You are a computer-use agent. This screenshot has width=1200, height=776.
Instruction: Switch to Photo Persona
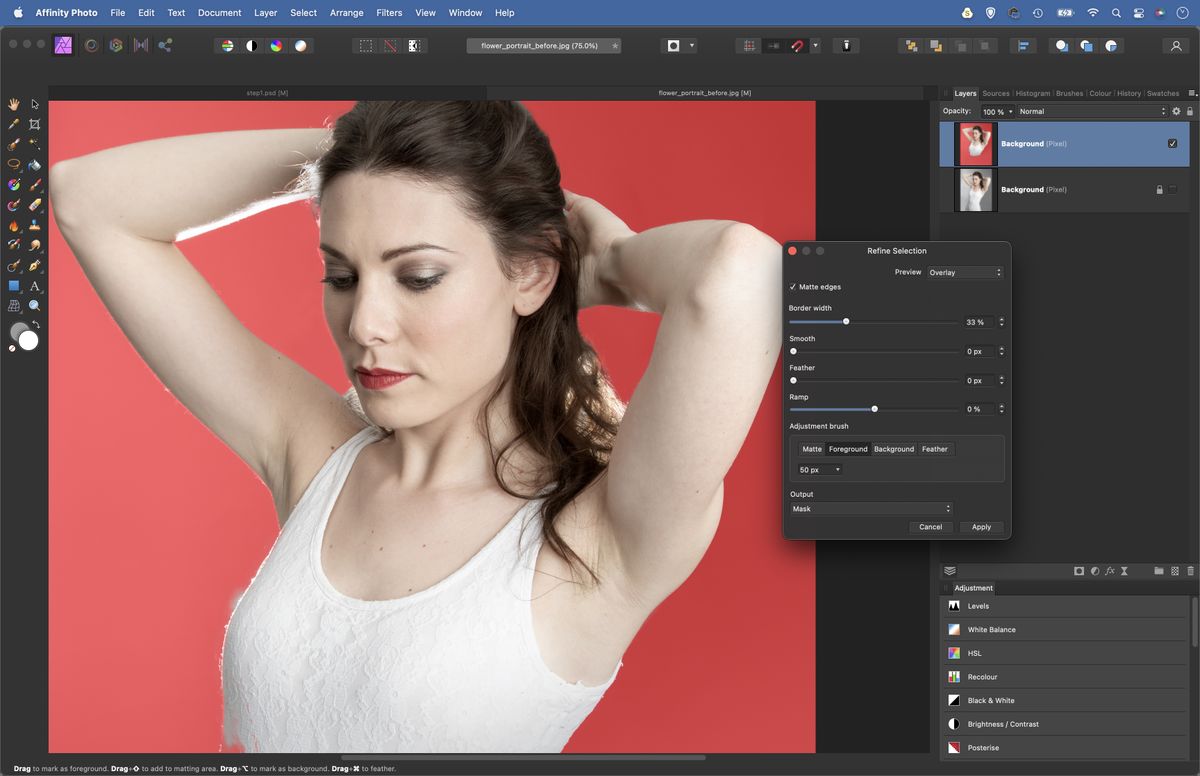click(63, 45)
